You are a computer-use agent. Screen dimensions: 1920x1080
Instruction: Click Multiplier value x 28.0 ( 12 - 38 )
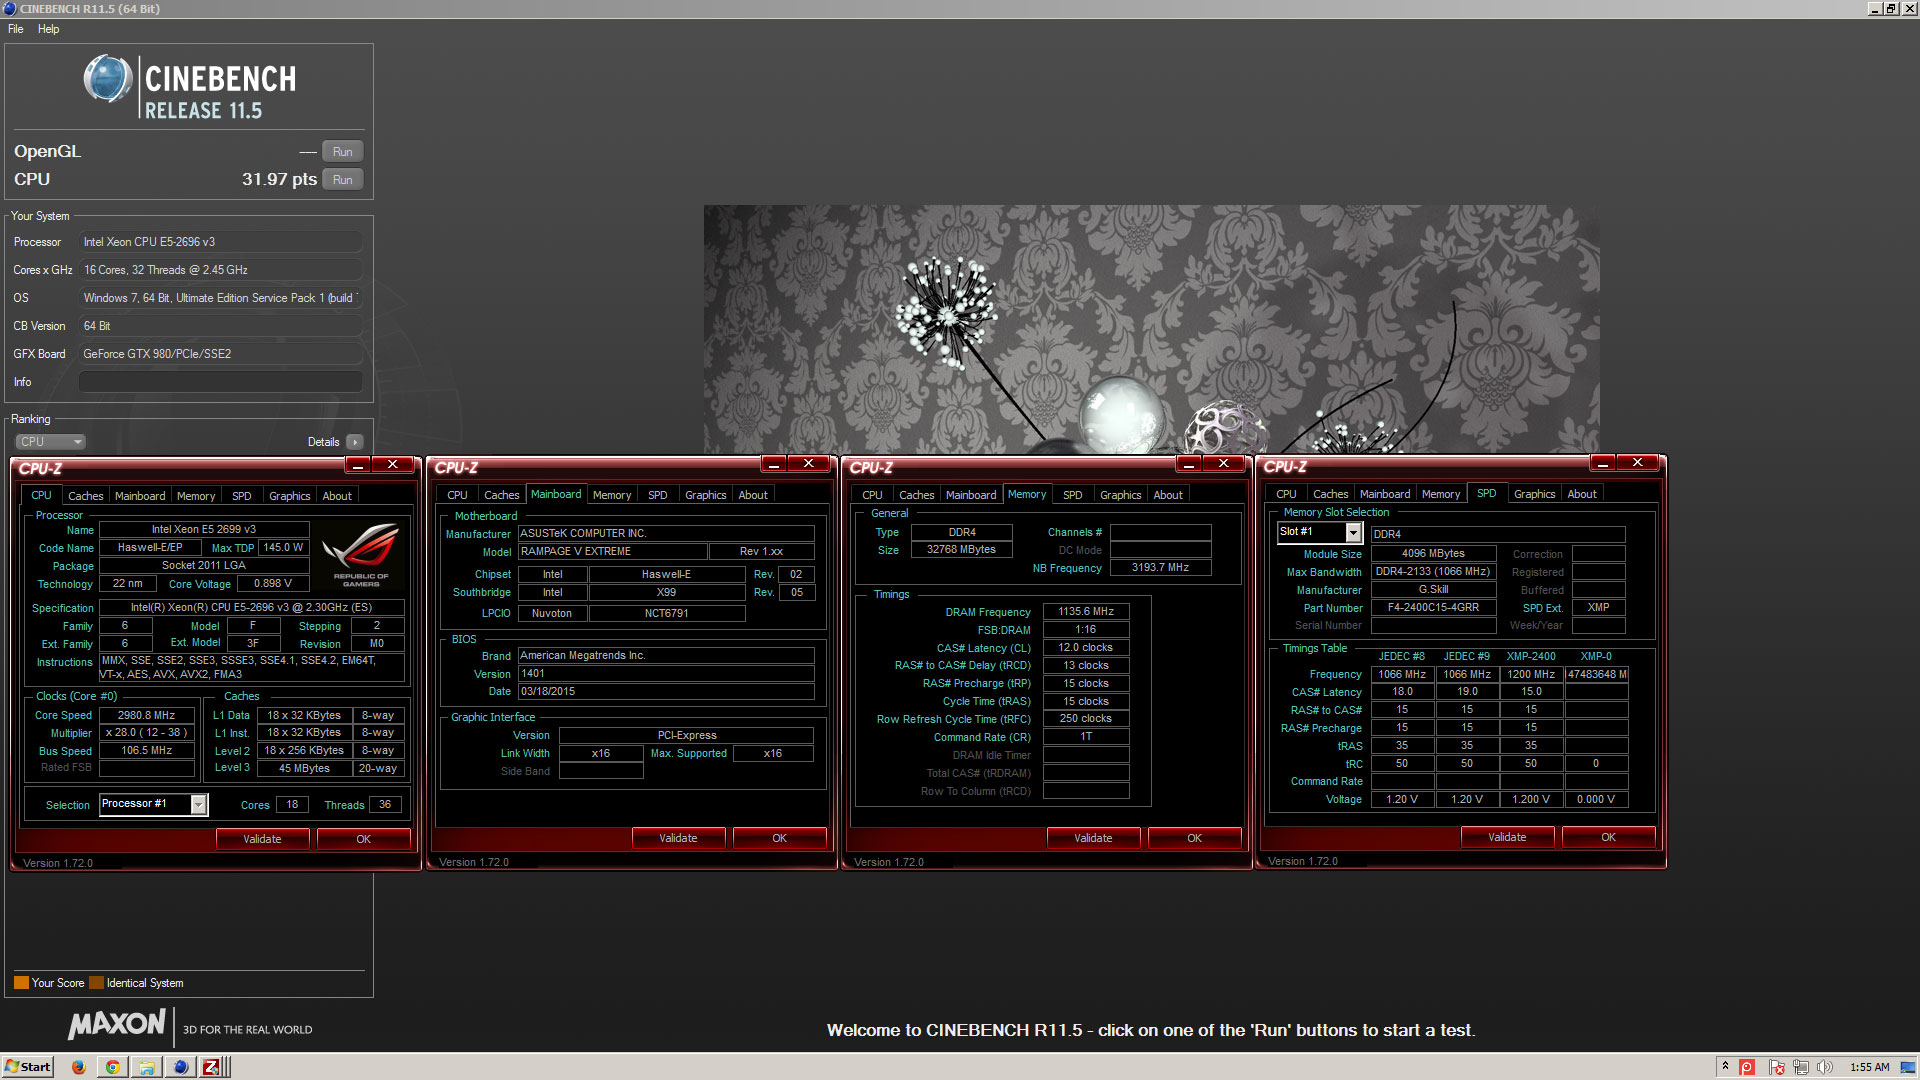tap(146, 733)
